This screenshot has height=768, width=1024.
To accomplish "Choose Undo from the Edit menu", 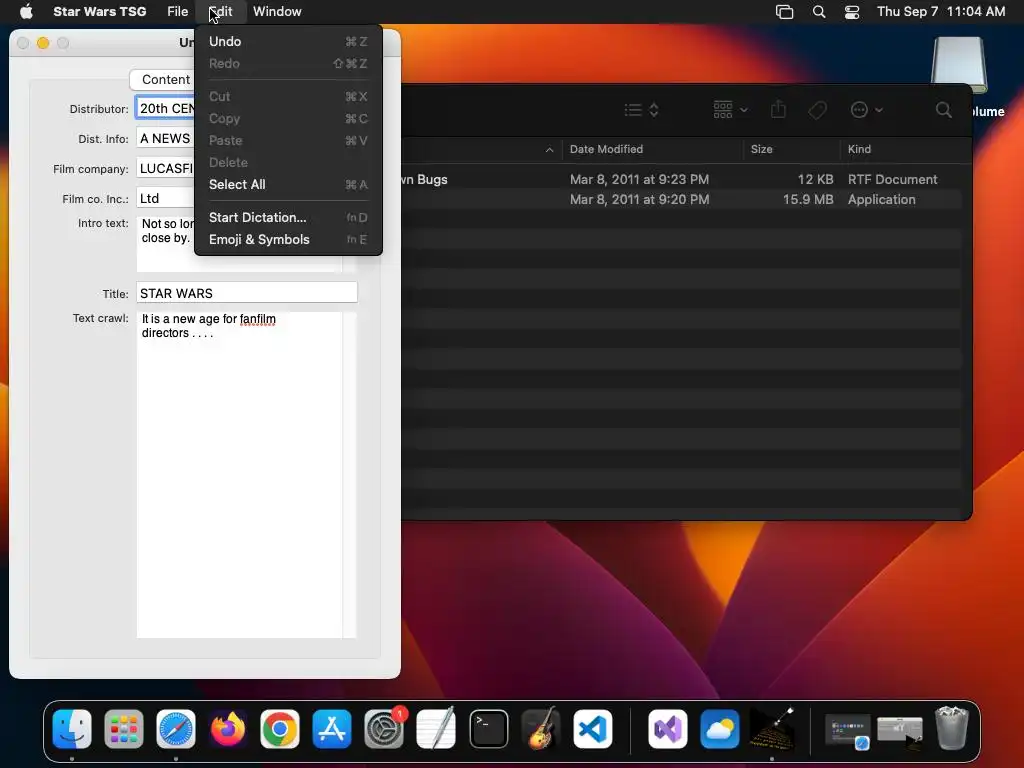I will (288, 41).
